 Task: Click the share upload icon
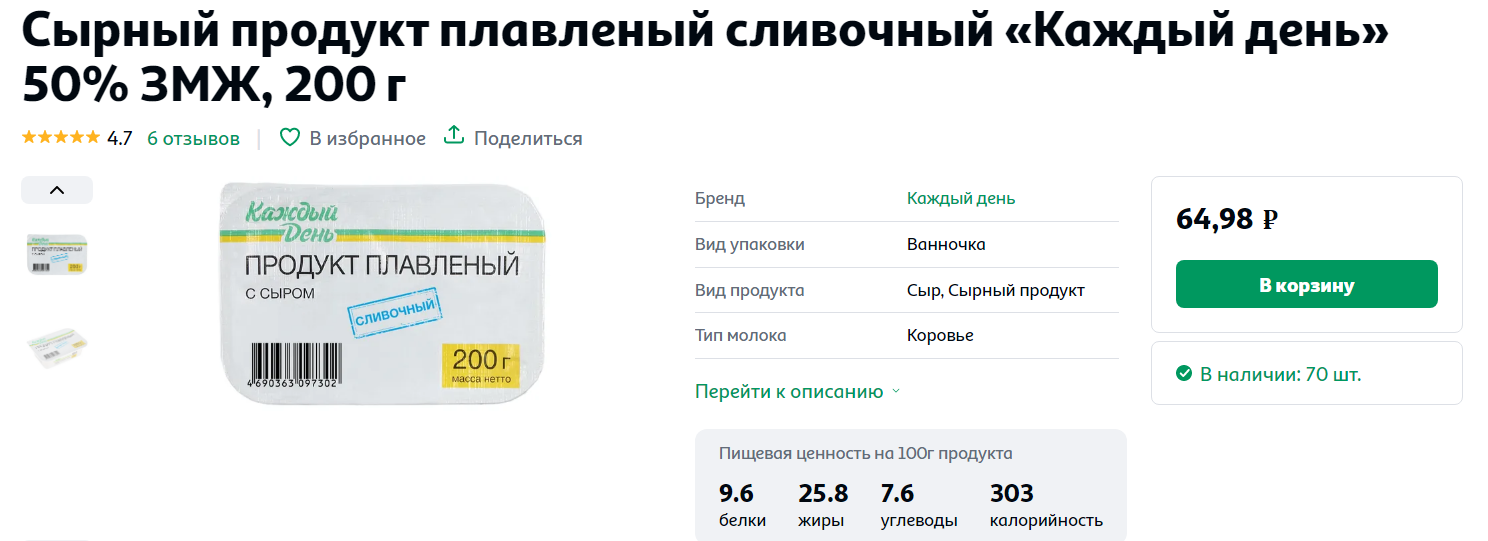click(x=454, y=136)
